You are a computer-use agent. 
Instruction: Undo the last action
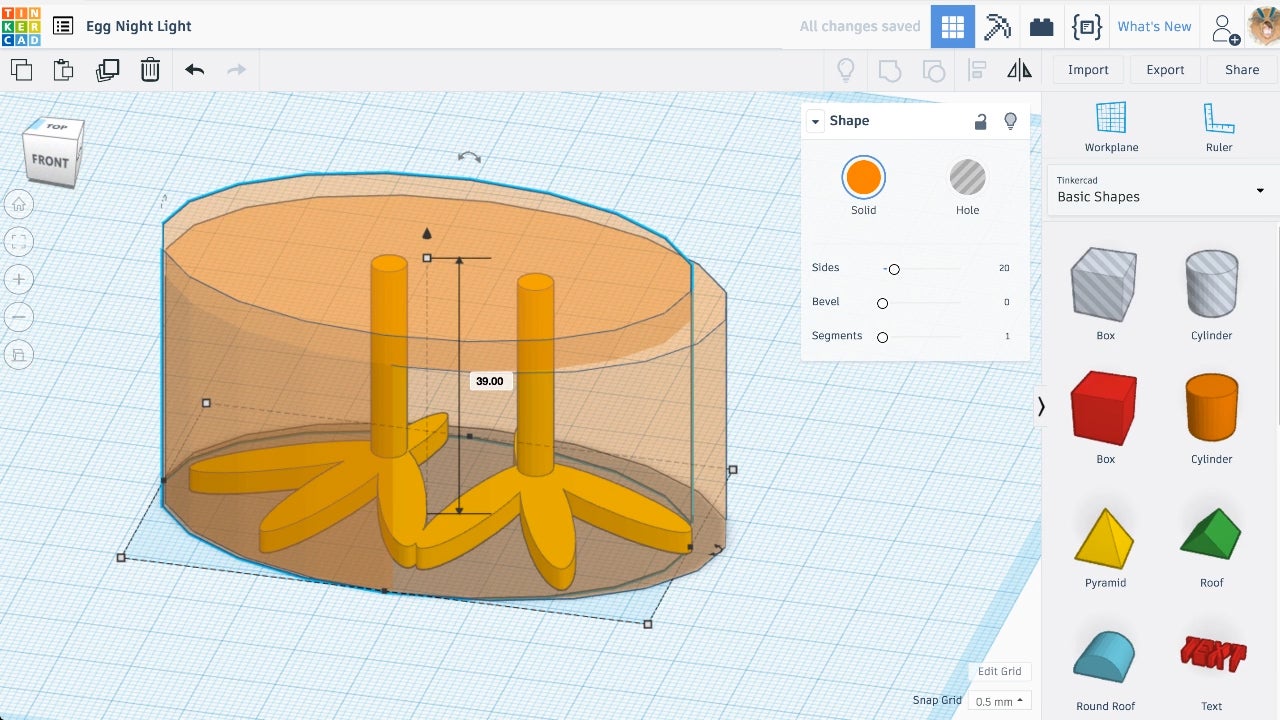point(194,70)
